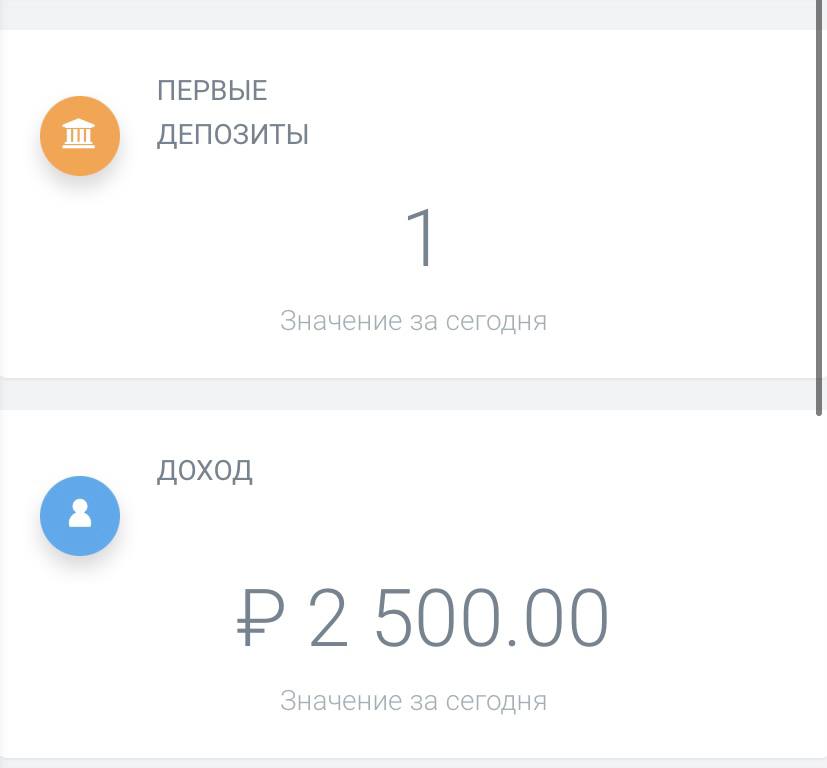Screen dimensions: 827x768
Task: Select the ДОХОД card heading
Action: (x=205, y=470)
